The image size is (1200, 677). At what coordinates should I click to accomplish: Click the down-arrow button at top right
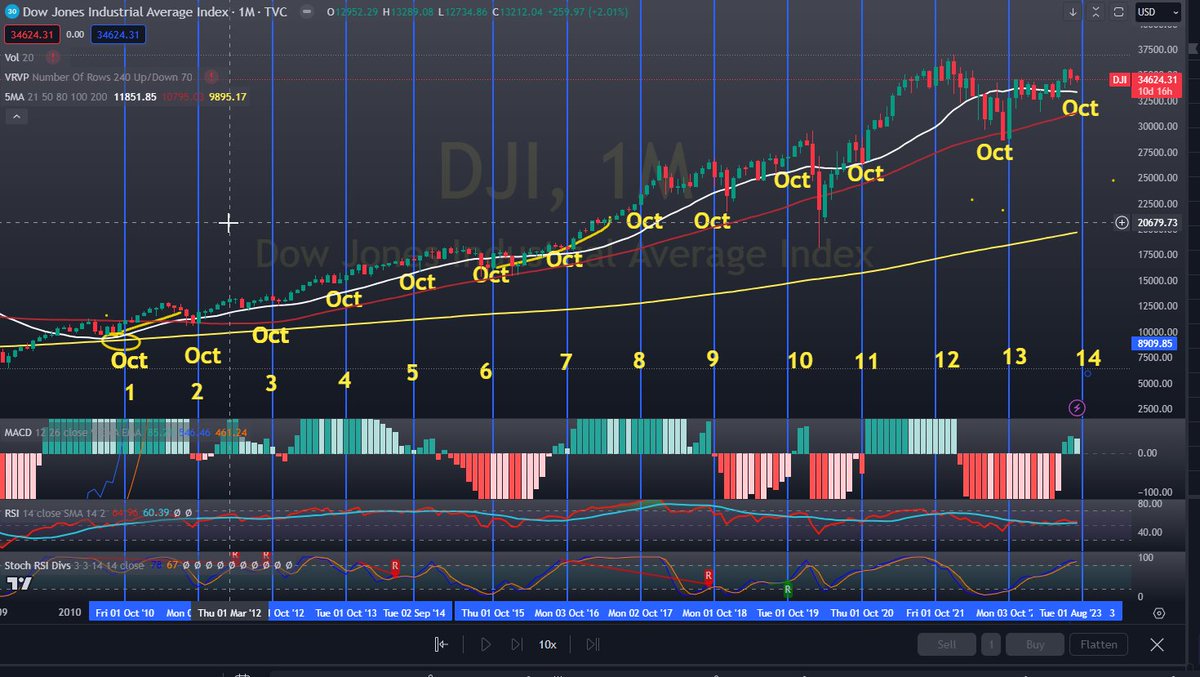(1074, 12)
